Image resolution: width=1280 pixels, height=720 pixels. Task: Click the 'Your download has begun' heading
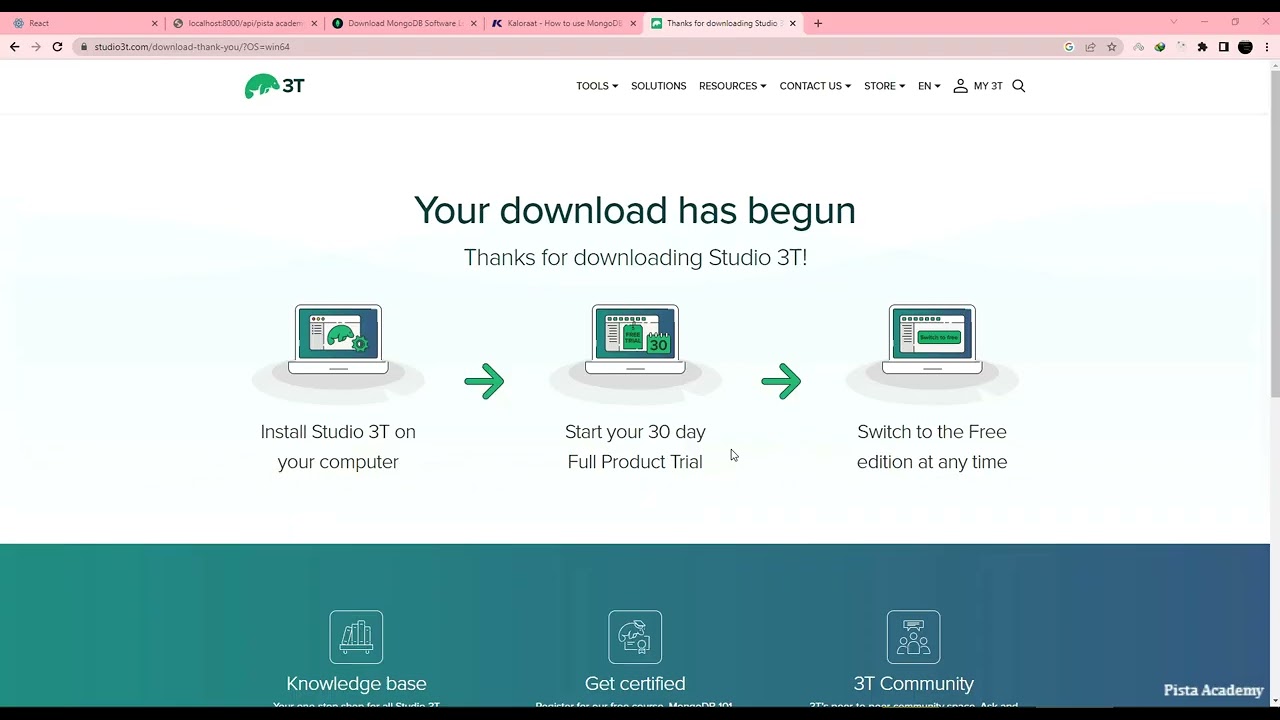click(635, 210)
